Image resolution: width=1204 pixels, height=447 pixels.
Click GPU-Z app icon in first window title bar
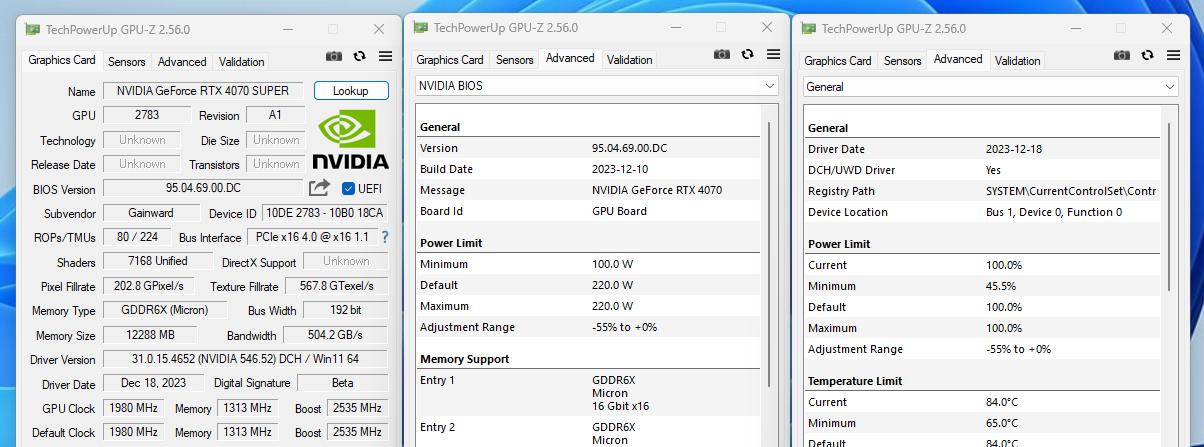pos(33,30)
